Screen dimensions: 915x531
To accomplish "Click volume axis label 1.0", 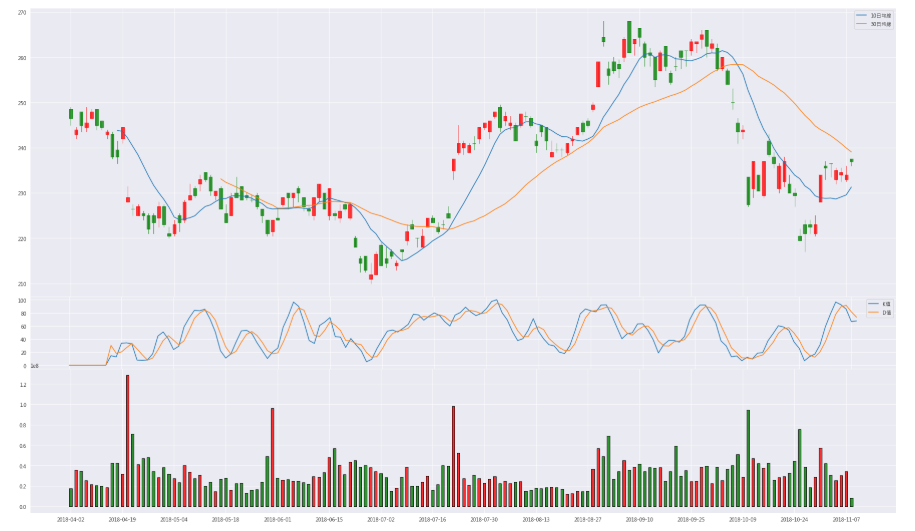I will pyautogui.click(x=23, y=405).
